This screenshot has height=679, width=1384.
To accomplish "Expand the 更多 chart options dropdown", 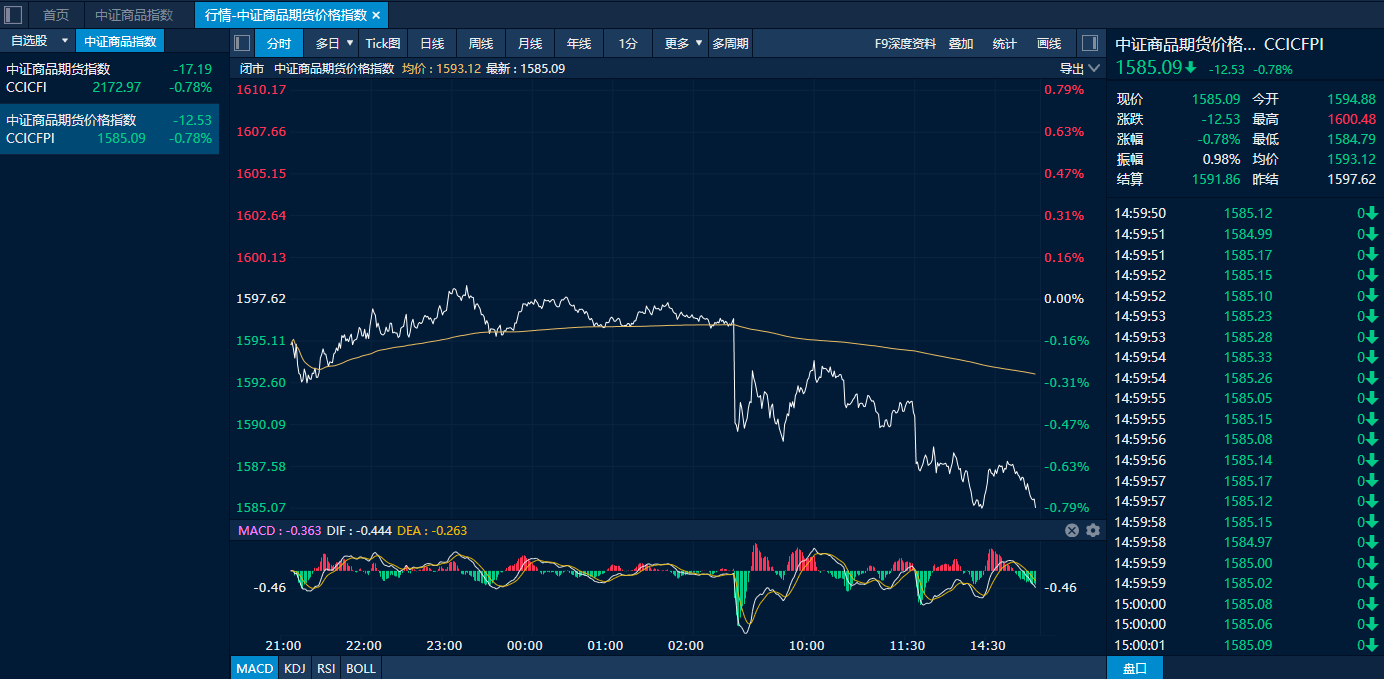I will pos(681,43).
